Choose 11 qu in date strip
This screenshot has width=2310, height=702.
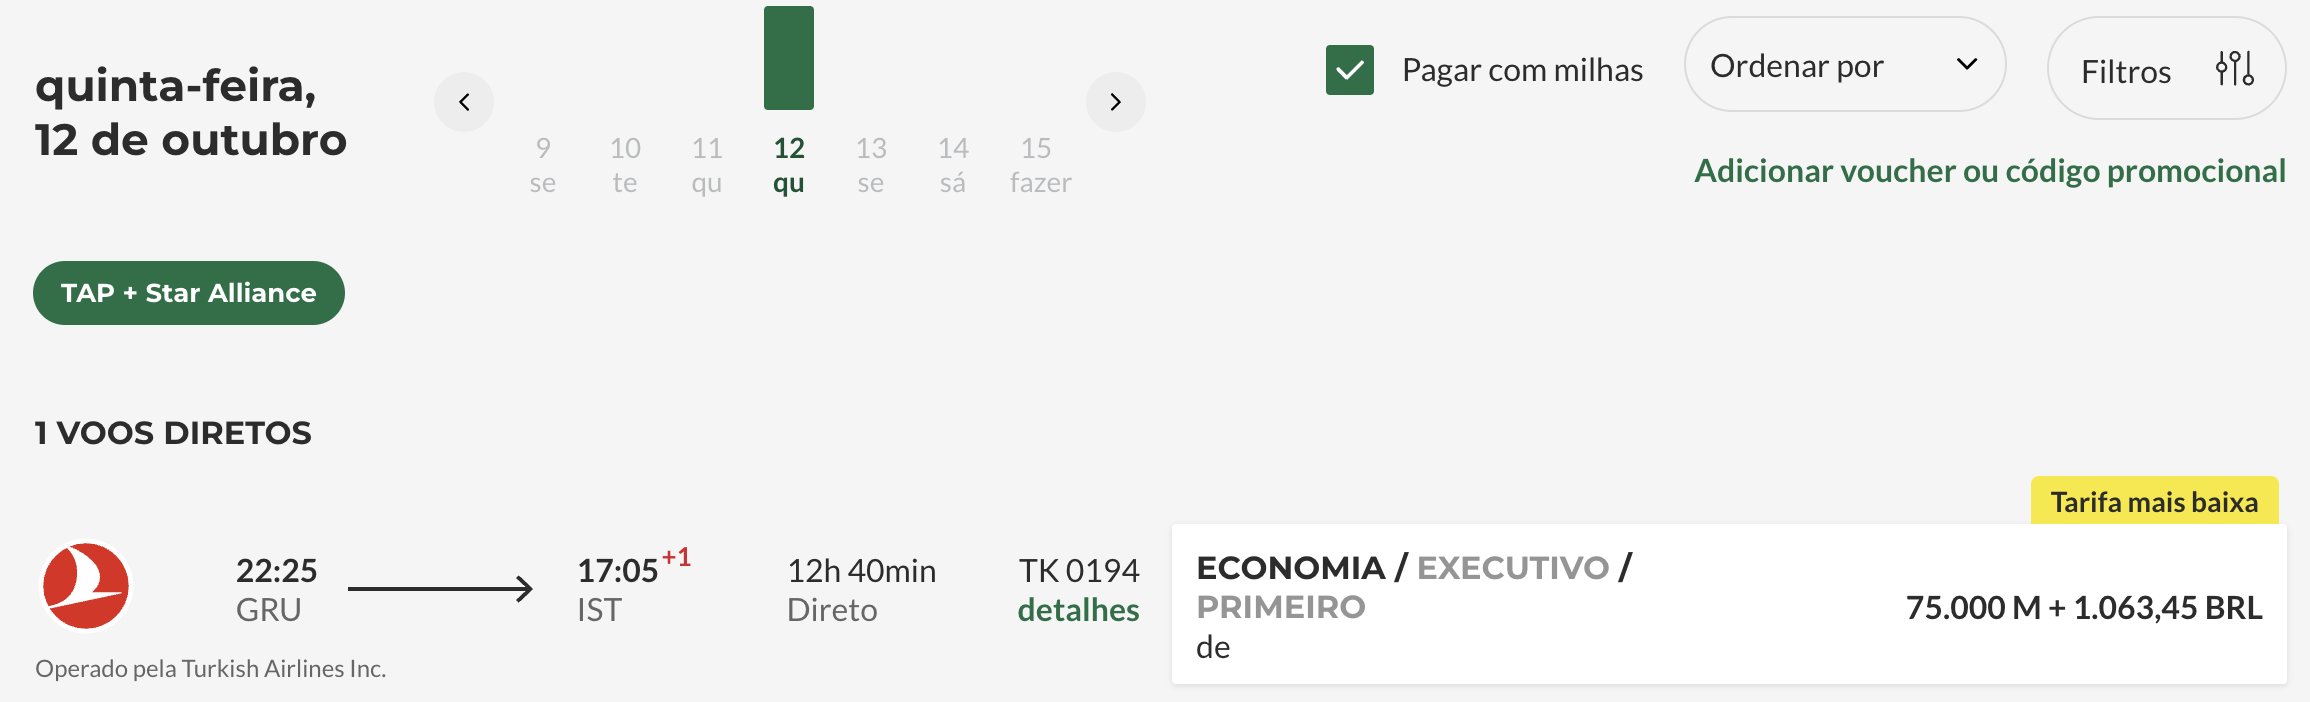[x=707, y=165]
